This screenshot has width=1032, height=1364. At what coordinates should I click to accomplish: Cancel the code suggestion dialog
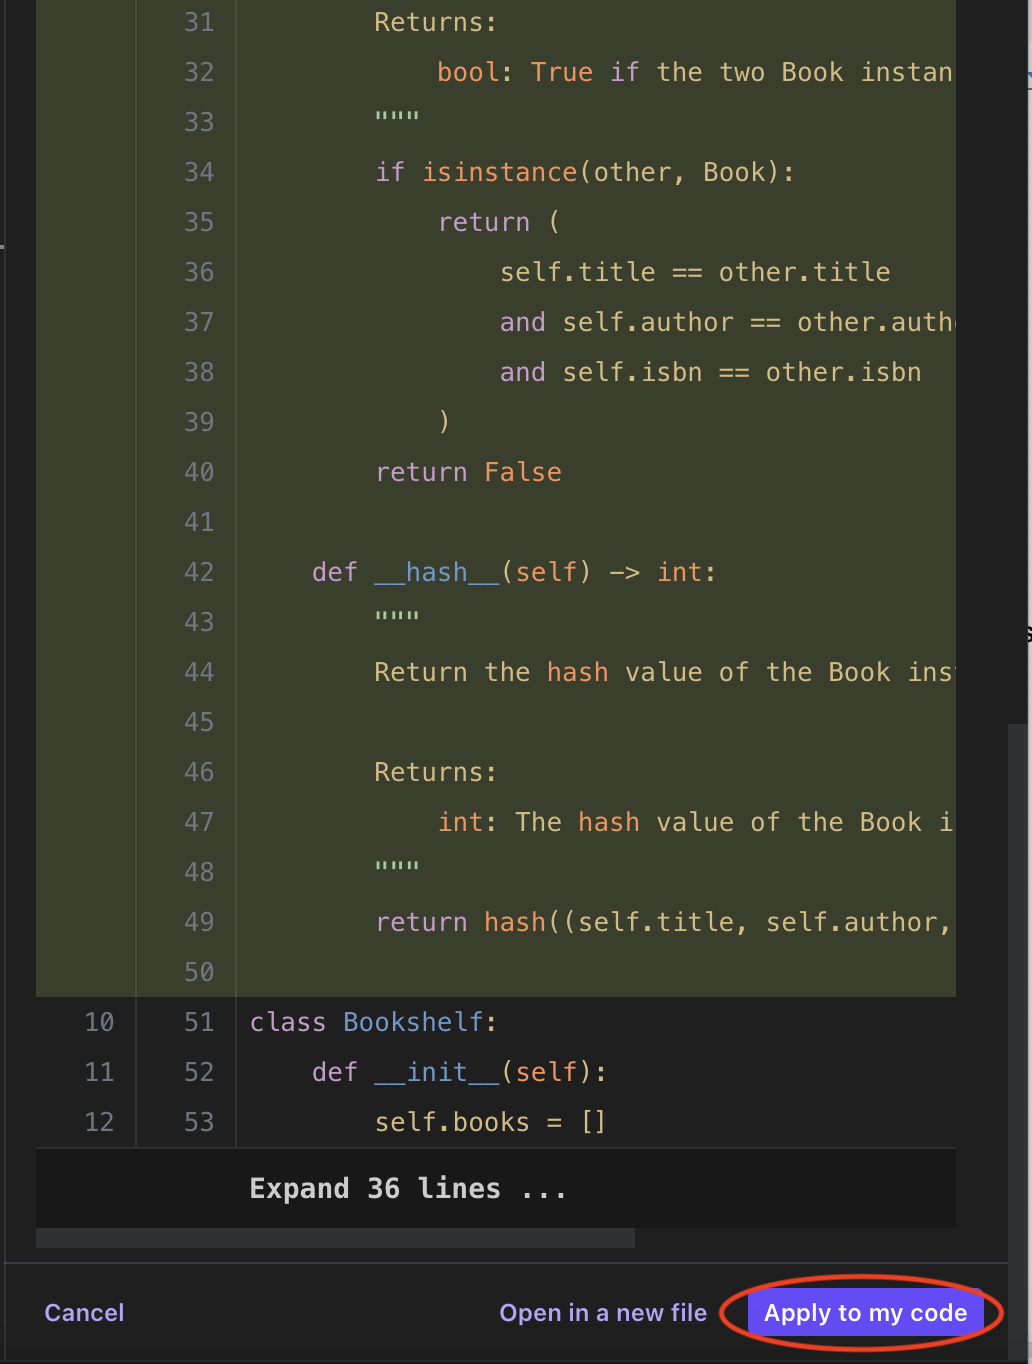pos(85,1312)
